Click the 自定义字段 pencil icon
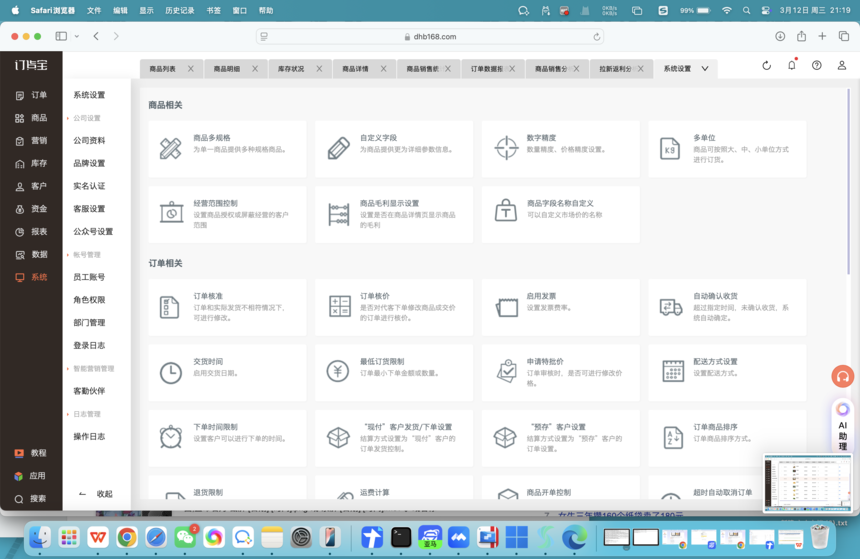 tap(338, 149)
